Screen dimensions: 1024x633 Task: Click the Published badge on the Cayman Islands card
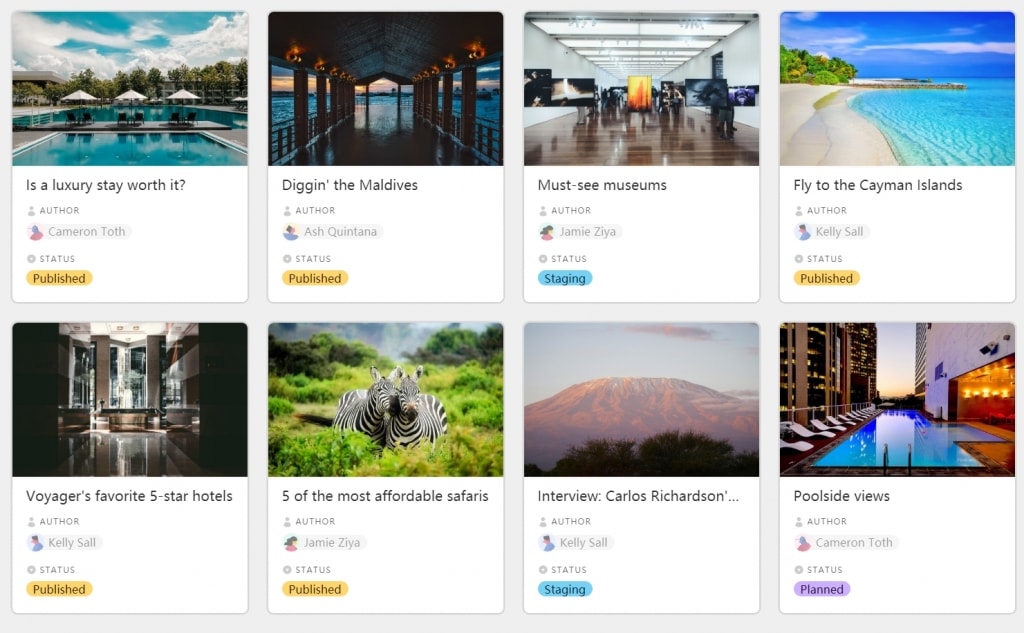point(827,279)
